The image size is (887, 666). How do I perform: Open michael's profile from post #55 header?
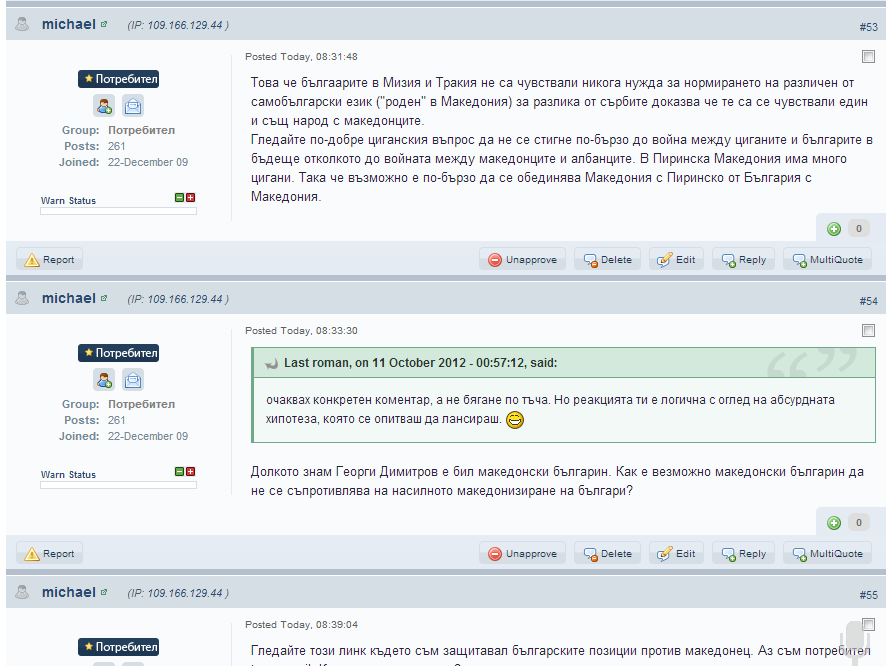(x=68, y=592)
